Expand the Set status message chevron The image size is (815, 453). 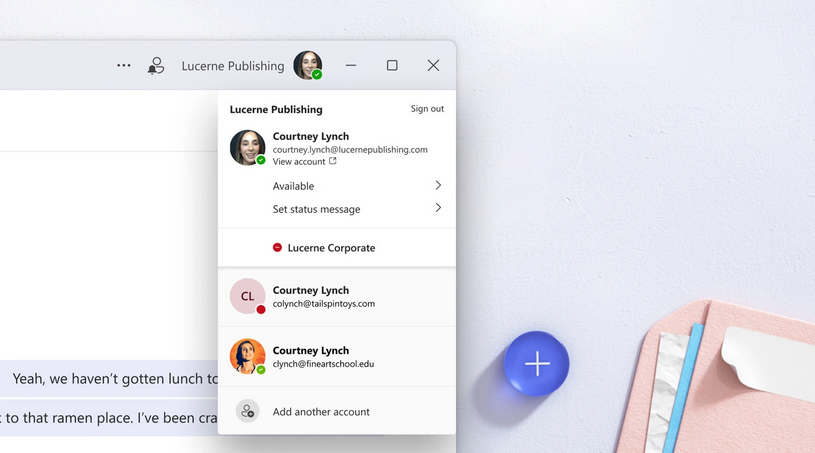[x=438, y=208]
